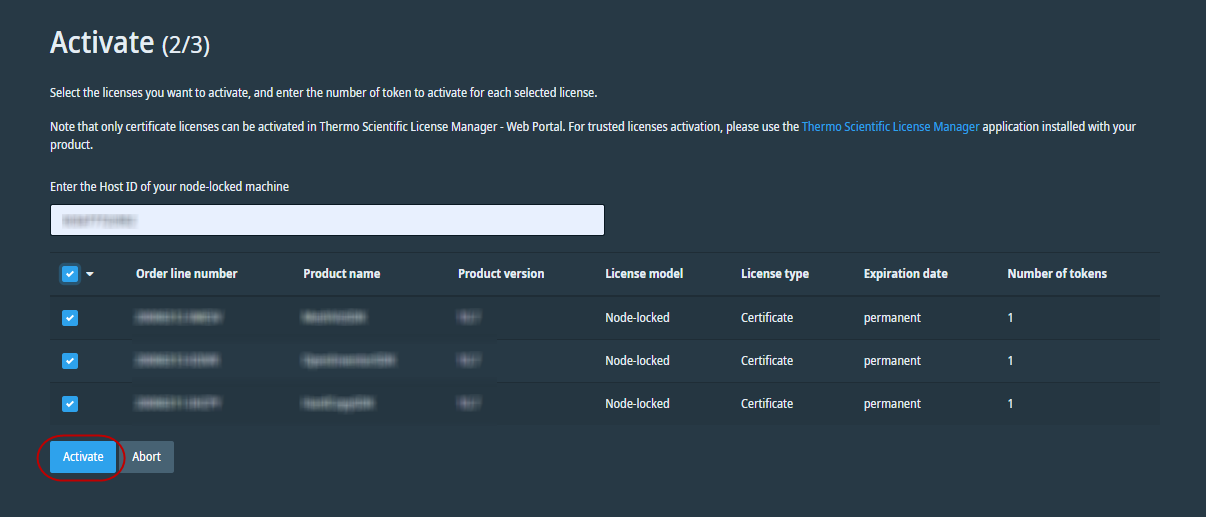The image size is (1206, 517).
Task: Sort by Order line number column
Action: pyautogui.click(x=186, y=274)
